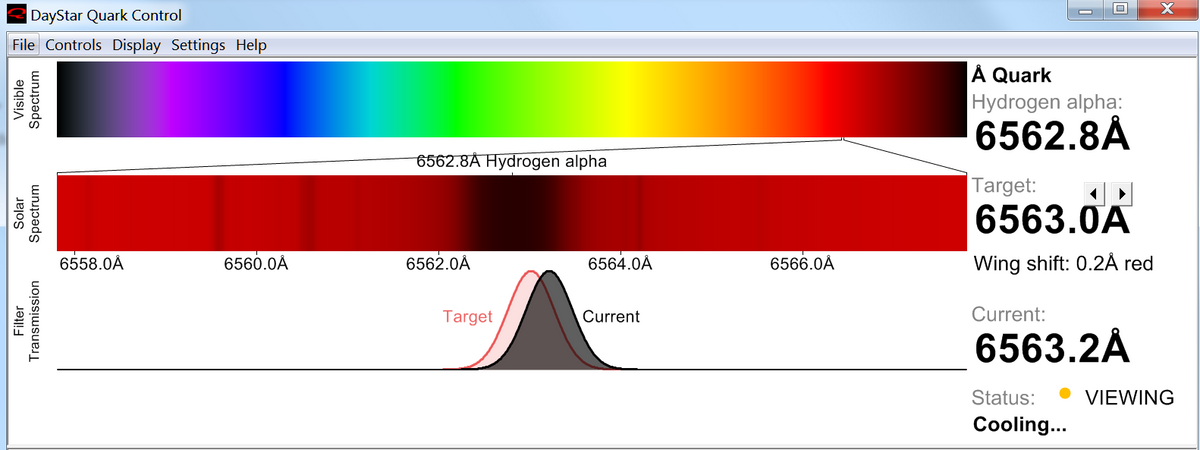Click the right arrow to increase target wavelength

click(1121, 193)
